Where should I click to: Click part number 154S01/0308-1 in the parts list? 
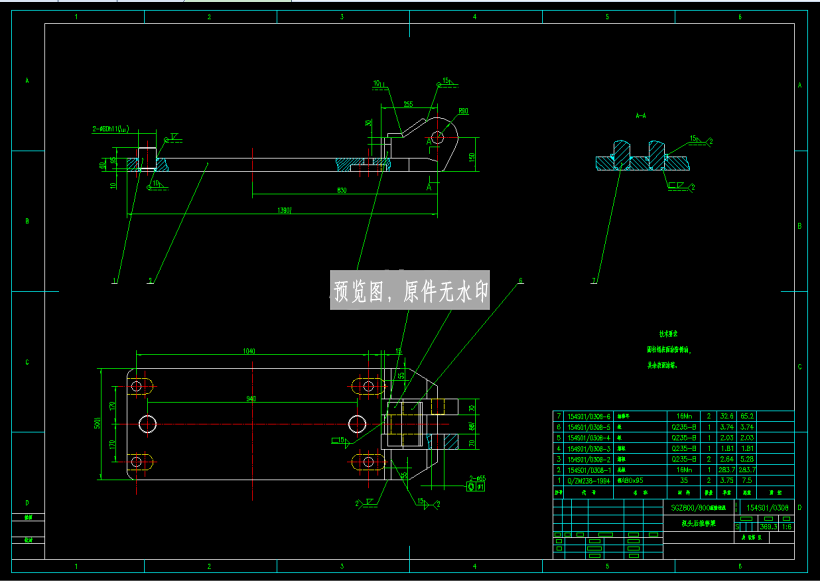pyautogui.click(x=589, y=470)
